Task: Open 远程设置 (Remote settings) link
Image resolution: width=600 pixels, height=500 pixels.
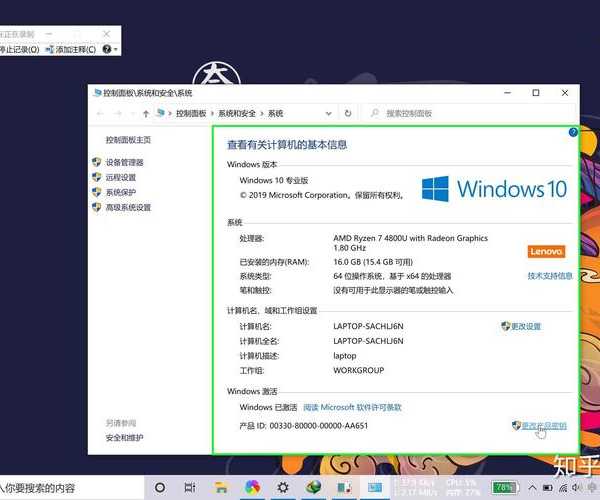Action: [x=120, y=177]
